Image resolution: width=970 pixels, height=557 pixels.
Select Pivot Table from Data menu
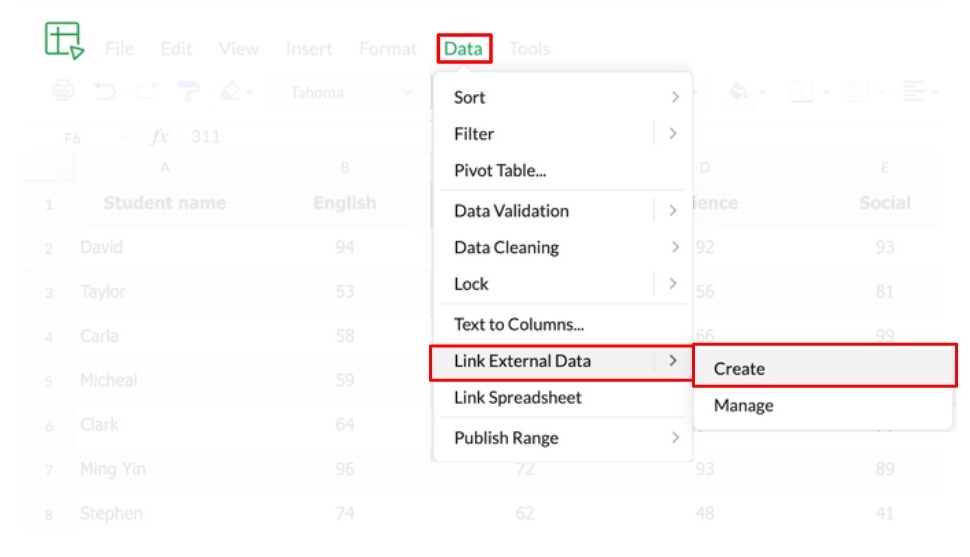point(500,170)
